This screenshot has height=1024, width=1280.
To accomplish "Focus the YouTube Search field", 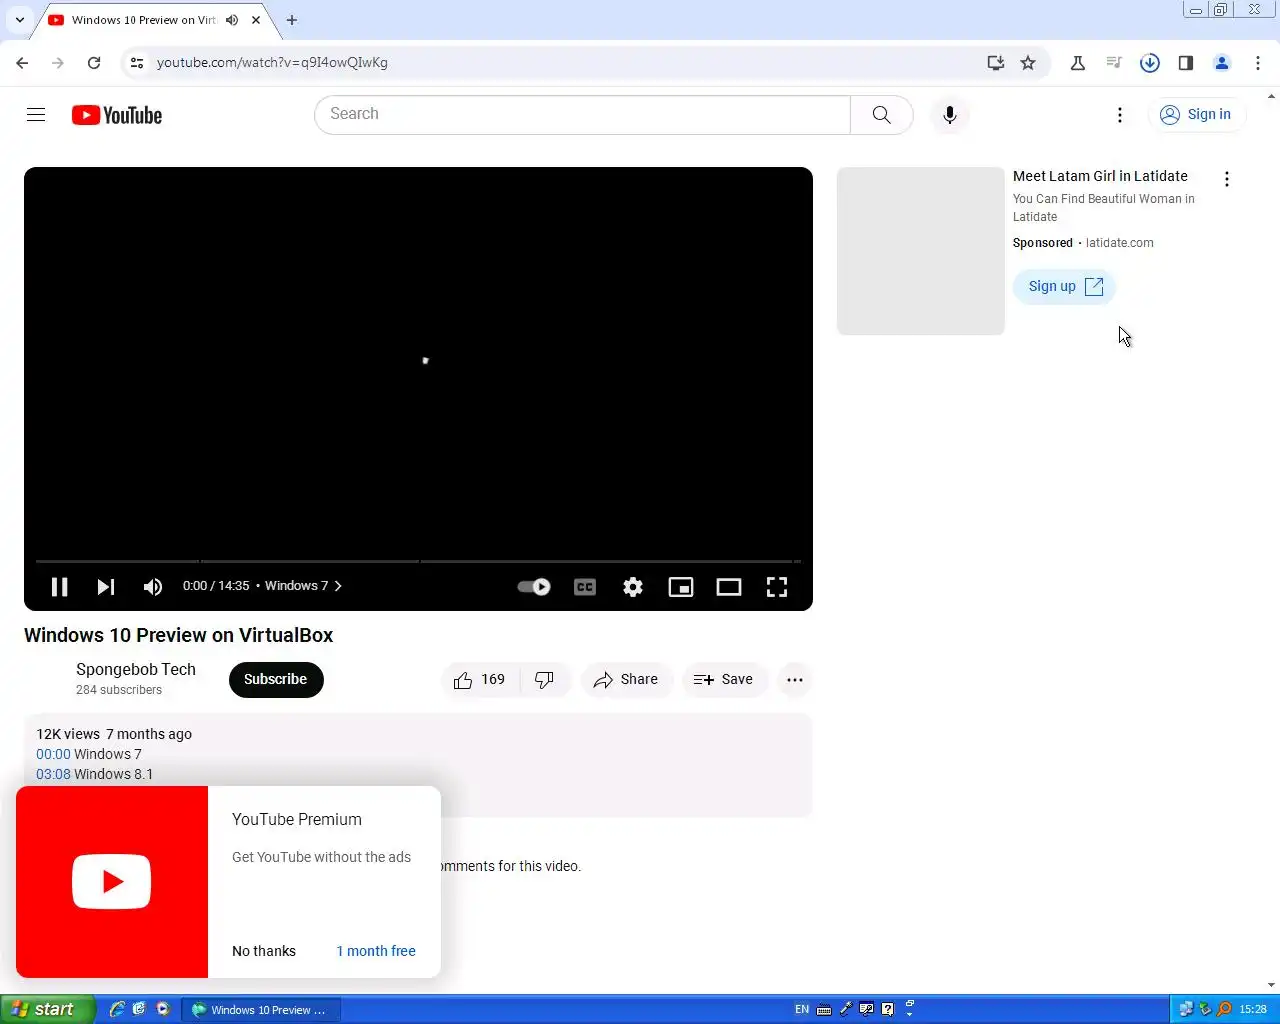I will pos(583,115).
